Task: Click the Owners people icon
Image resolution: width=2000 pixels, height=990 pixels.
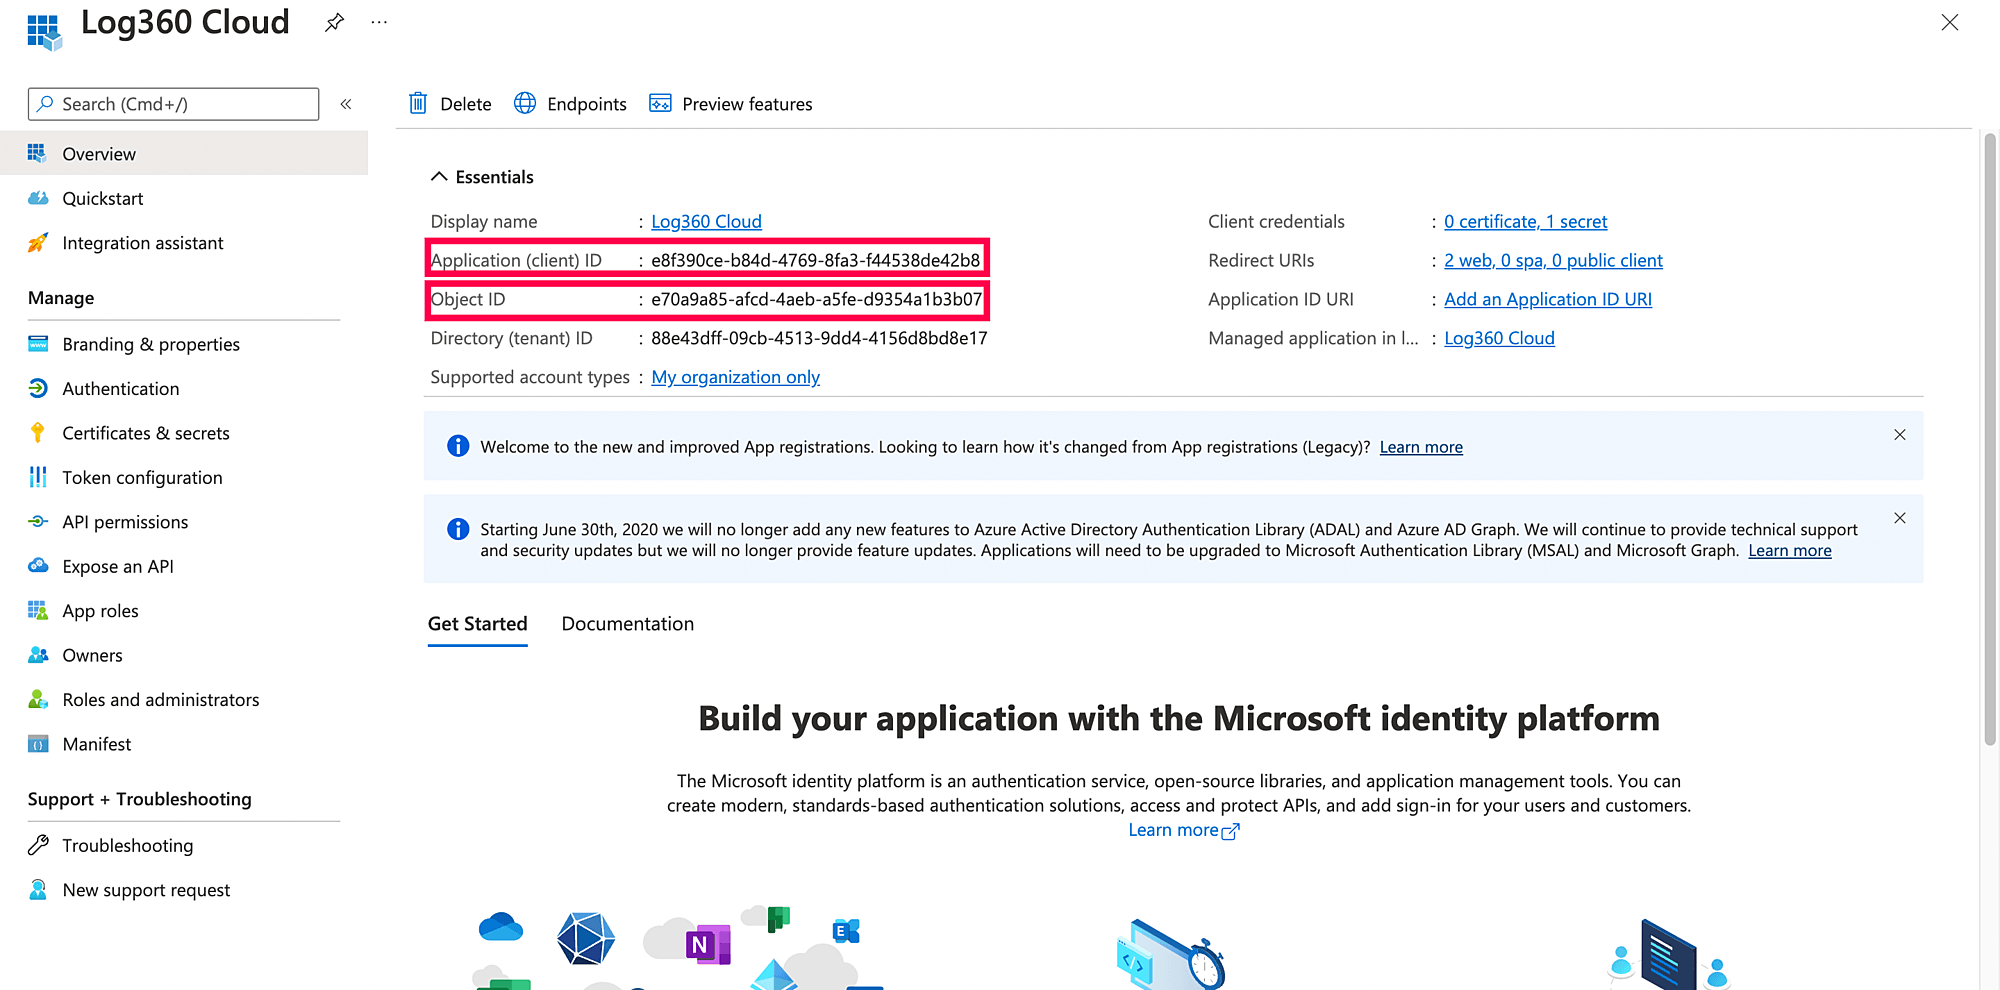Action: (38, 654)
